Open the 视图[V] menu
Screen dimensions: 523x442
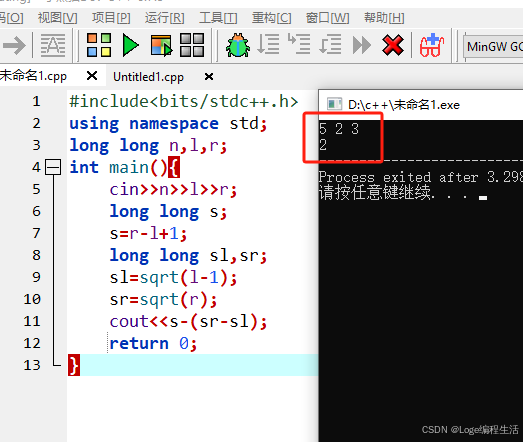pos(57,18)
